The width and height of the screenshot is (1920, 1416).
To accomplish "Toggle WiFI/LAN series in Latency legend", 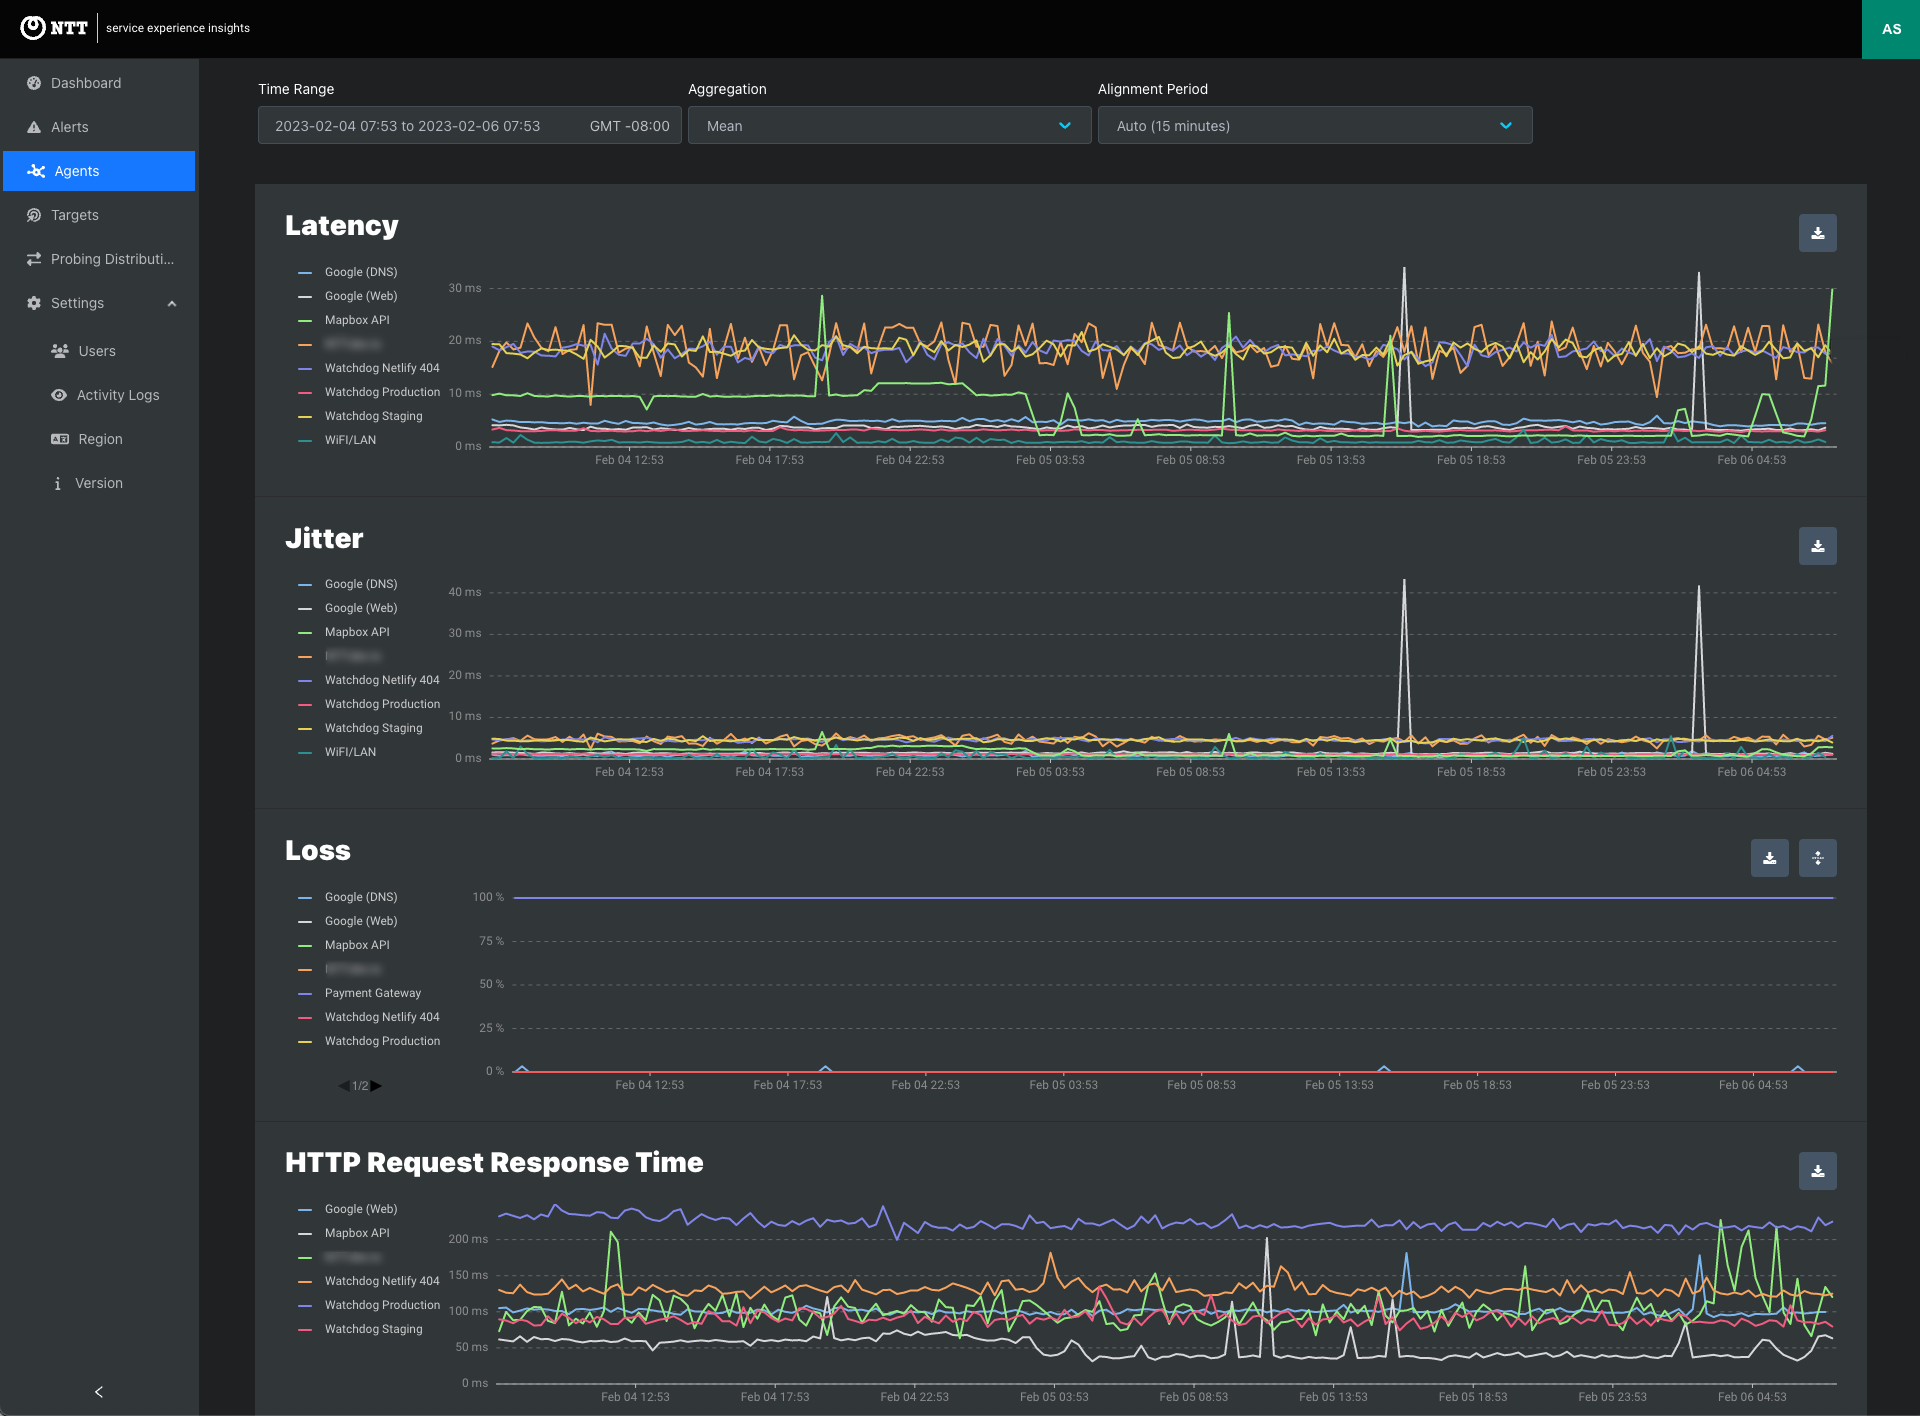I will 337,440.
